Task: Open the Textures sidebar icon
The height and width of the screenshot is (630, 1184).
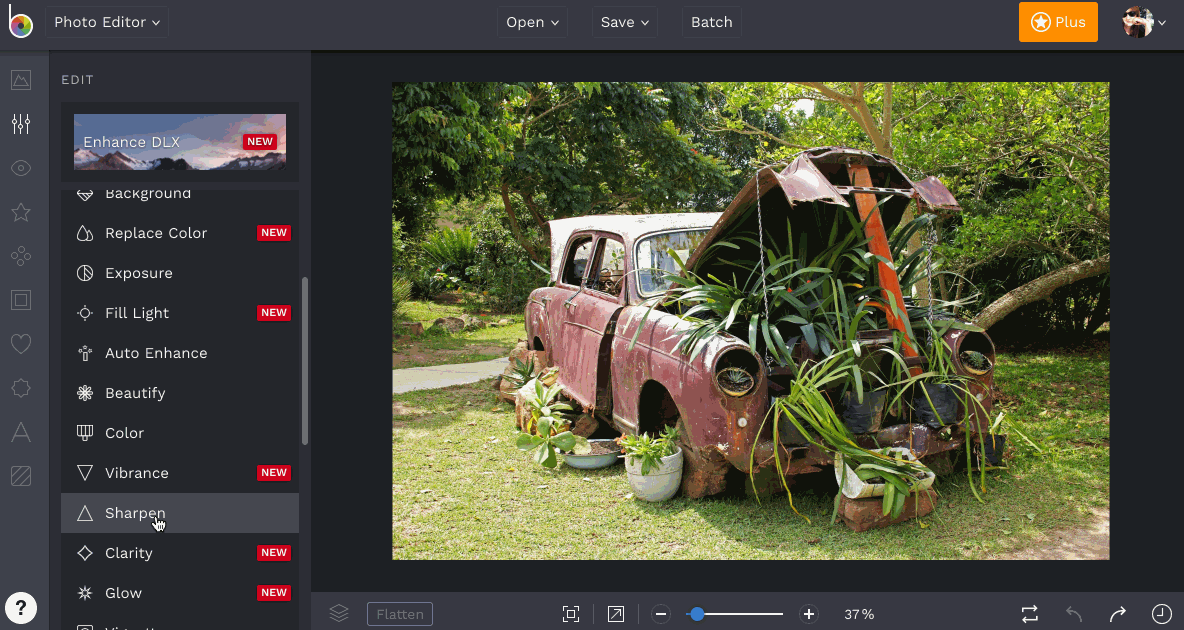Action: click(x=21, y=476)
